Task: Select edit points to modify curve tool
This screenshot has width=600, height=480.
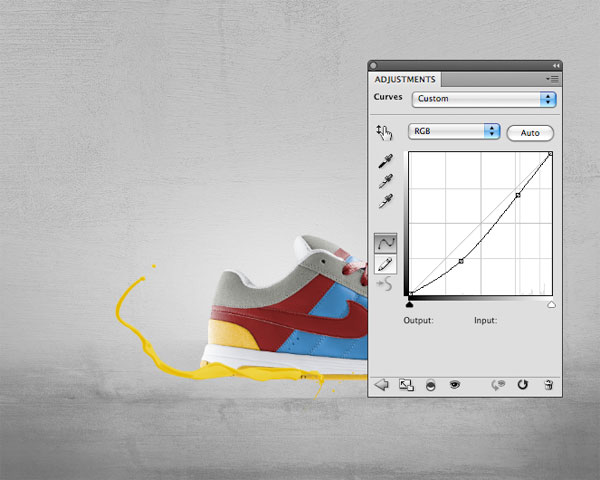Action: [x=385, y=243]
